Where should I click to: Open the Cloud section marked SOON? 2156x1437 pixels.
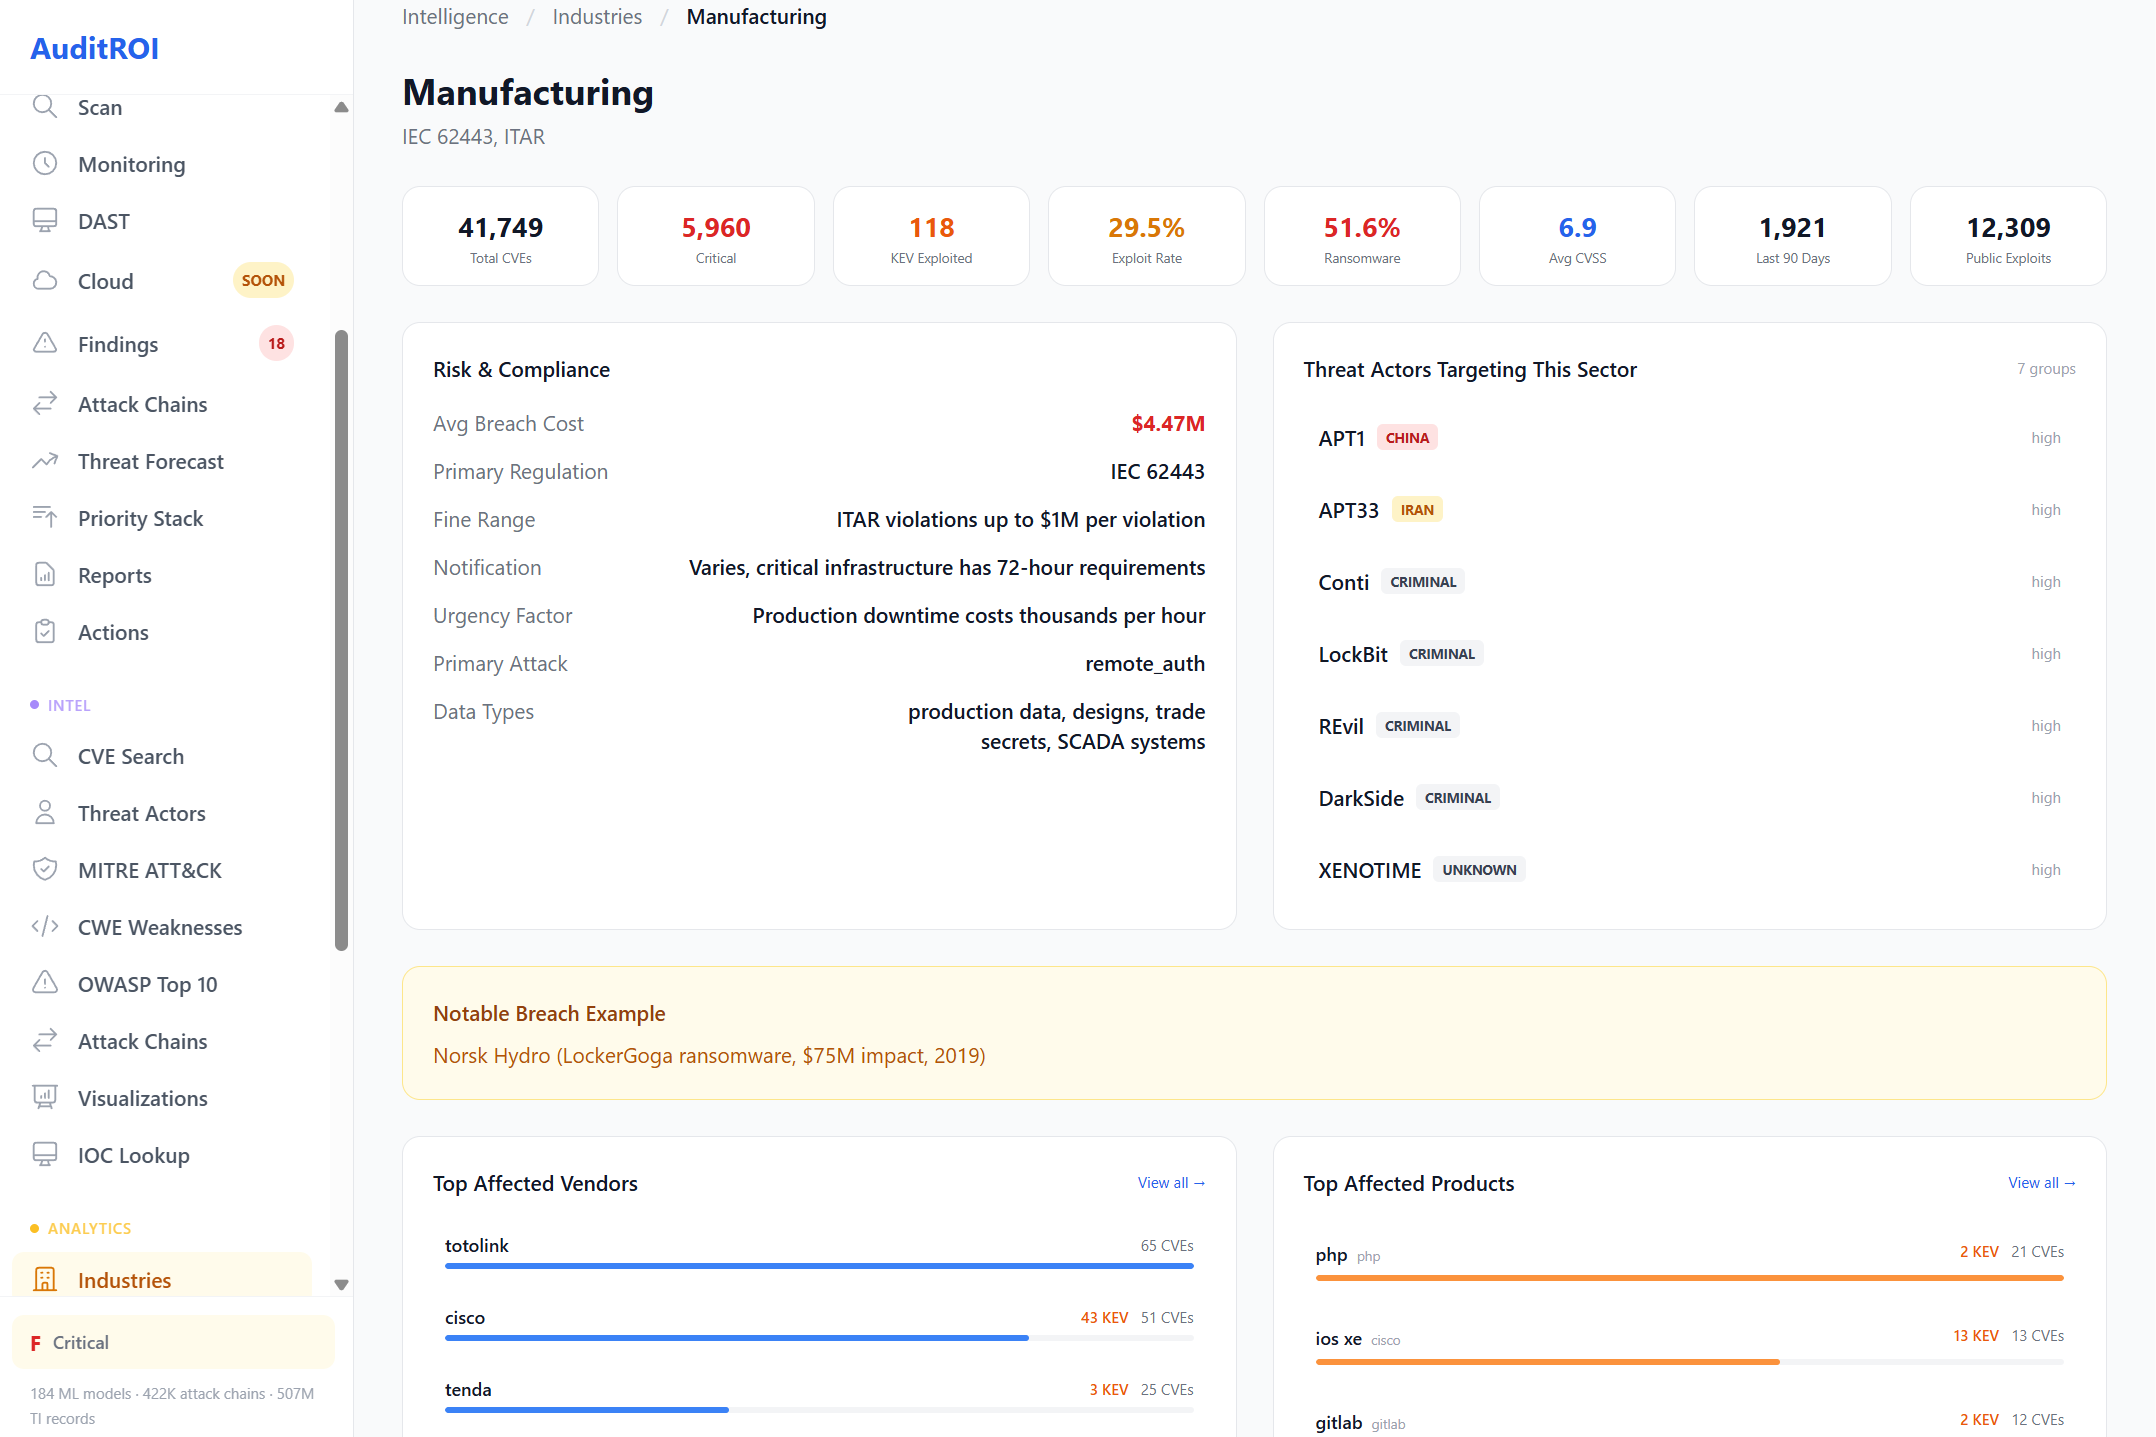tap(105, 281)
